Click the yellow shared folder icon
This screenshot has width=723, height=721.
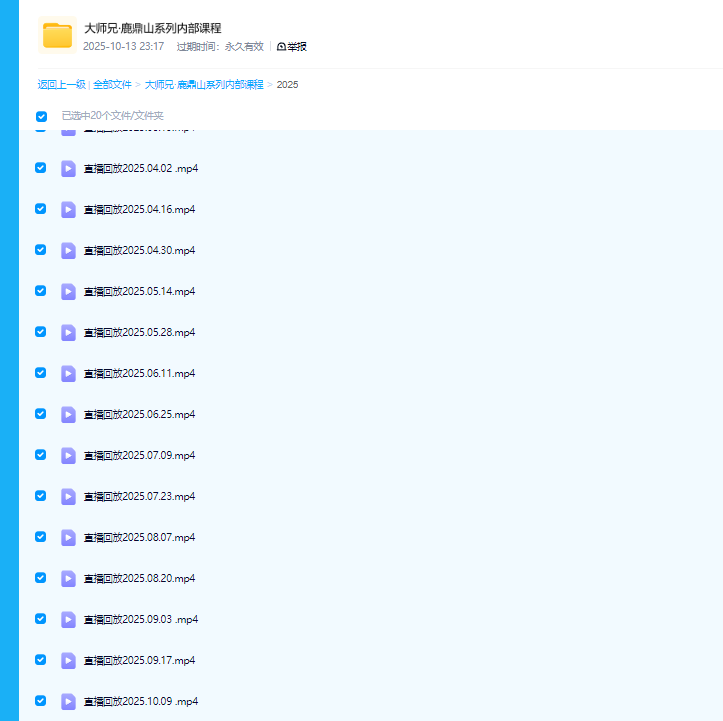[x=57, y=35]
